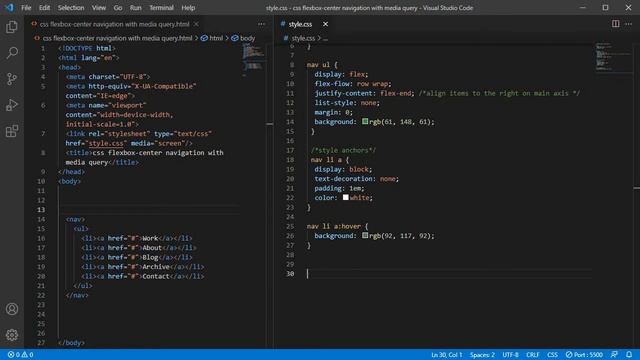Image resolution: width=640 pixels, height=360 pixels.
Task: Click the Blog anchor line in HTML
Action: (137, 258)
